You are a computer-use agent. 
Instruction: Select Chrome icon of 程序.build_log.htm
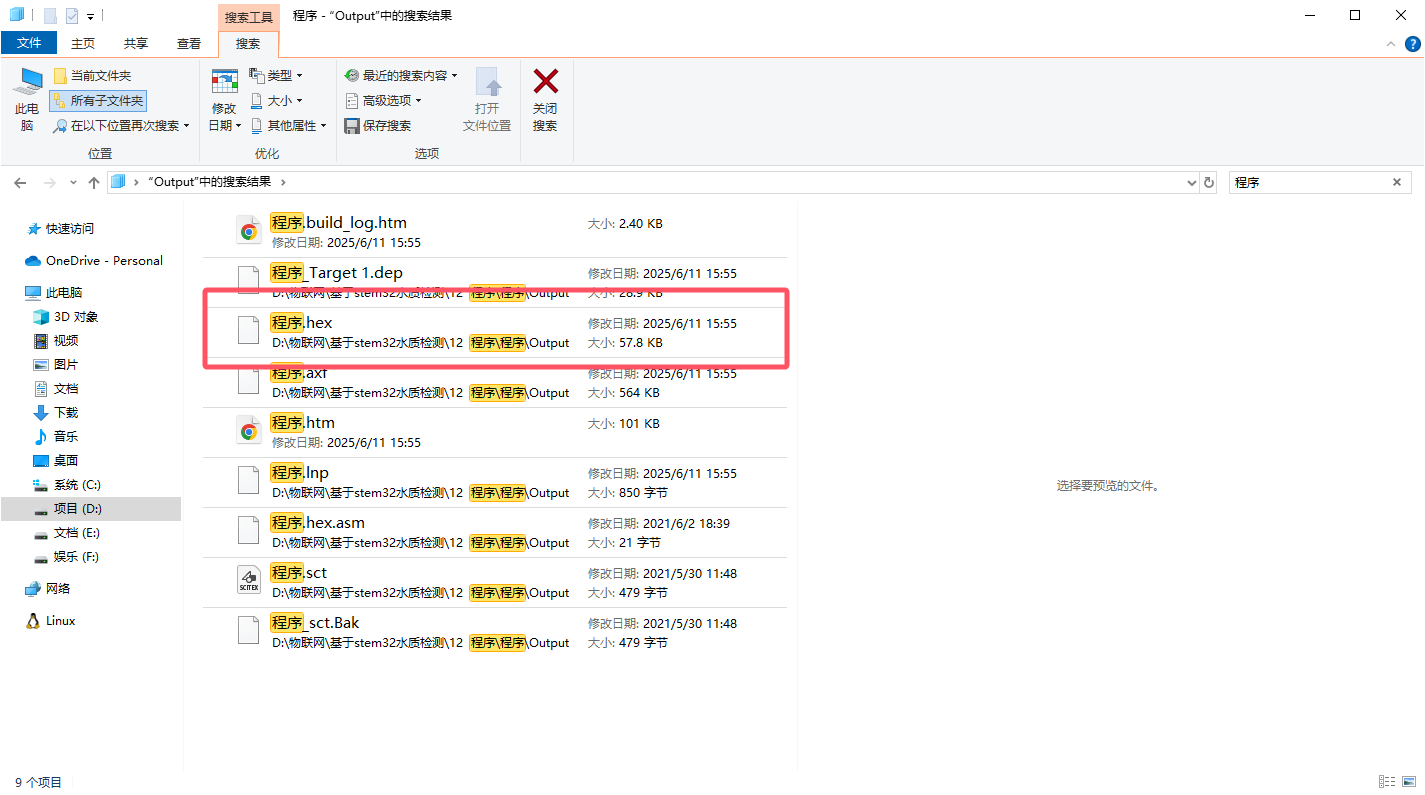tap(249, 232)
